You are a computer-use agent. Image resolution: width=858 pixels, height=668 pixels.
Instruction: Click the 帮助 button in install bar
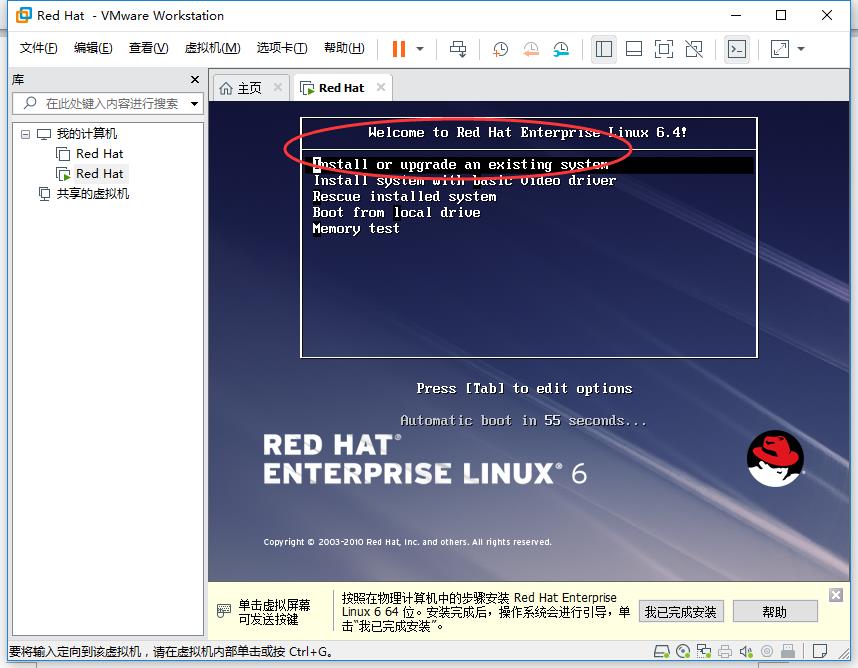pos(775,612)
